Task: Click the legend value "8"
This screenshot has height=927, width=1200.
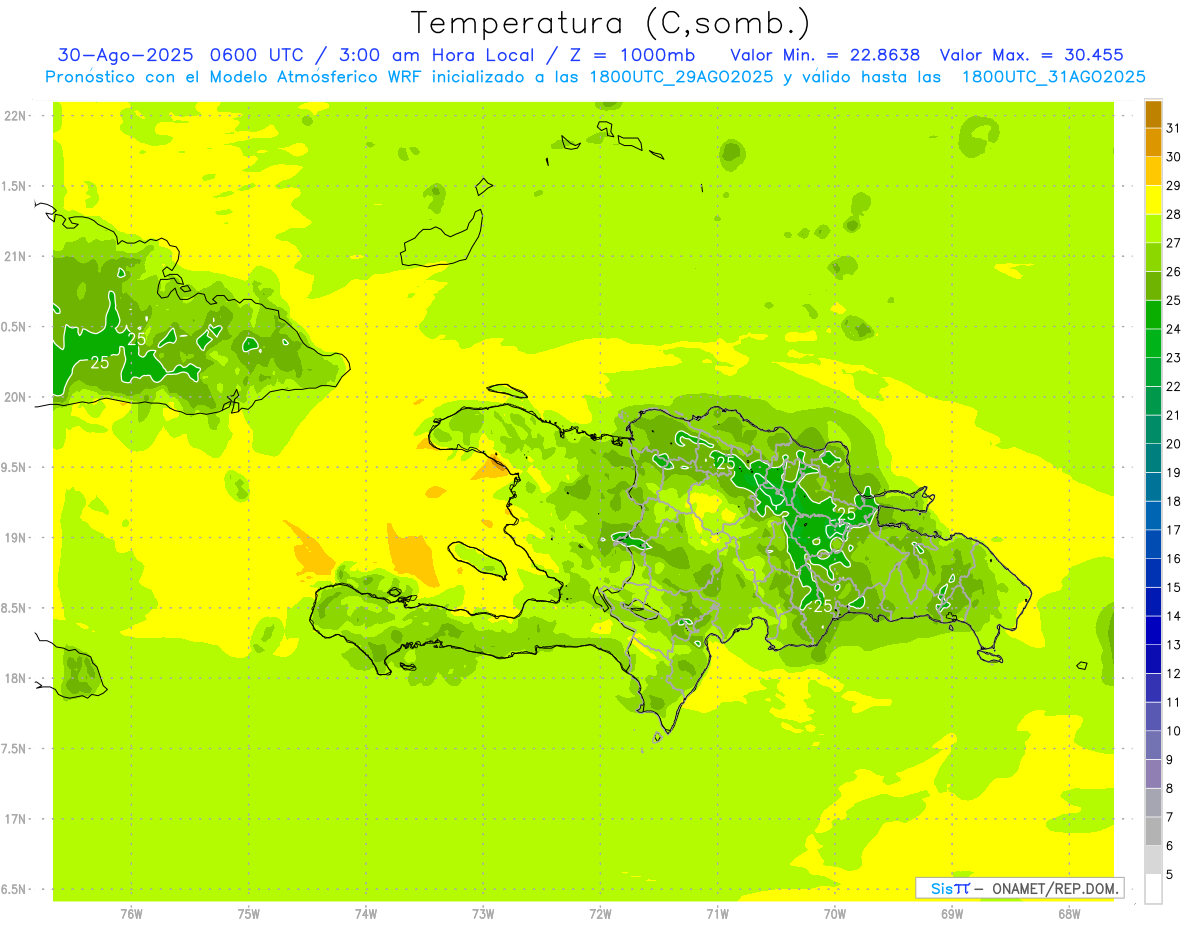Action: [x=1170, y=788]
